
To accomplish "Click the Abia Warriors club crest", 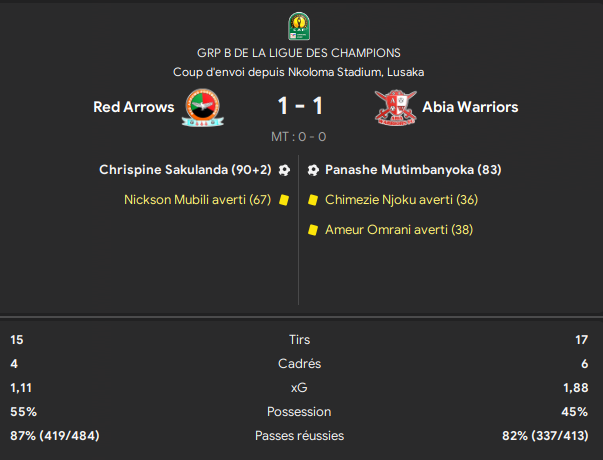I will [396, 108].
